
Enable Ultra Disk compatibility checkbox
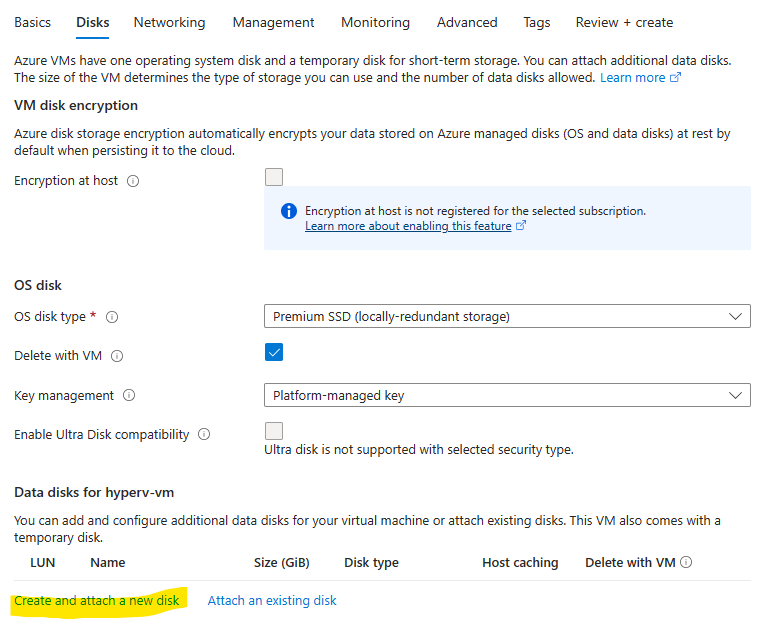coord(274,431)
